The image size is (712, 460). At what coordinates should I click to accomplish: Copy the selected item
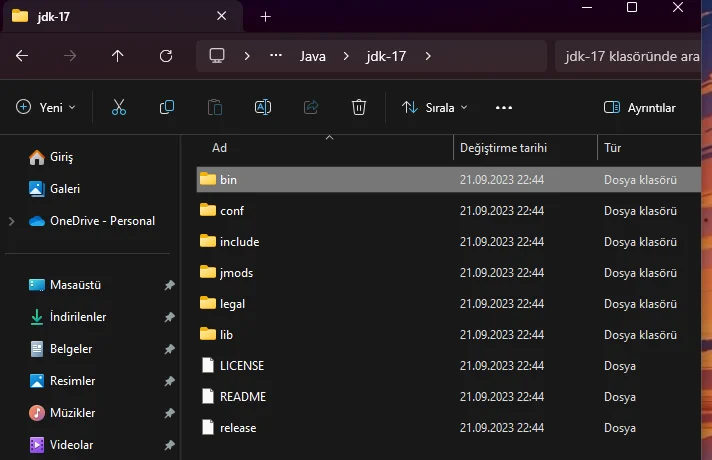tap(167, 108)
